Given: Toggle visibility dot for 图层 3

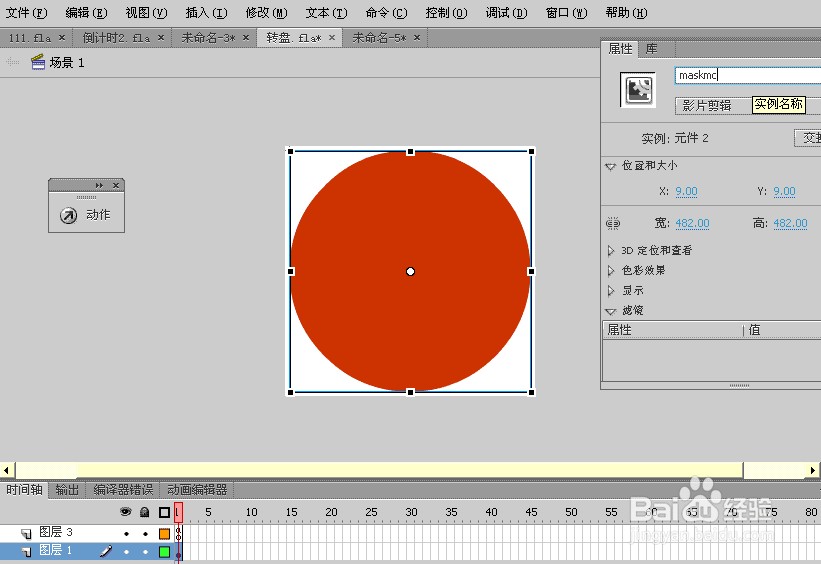Looking at the screenshot, I should pyautogui.click(x=126, y=534).
